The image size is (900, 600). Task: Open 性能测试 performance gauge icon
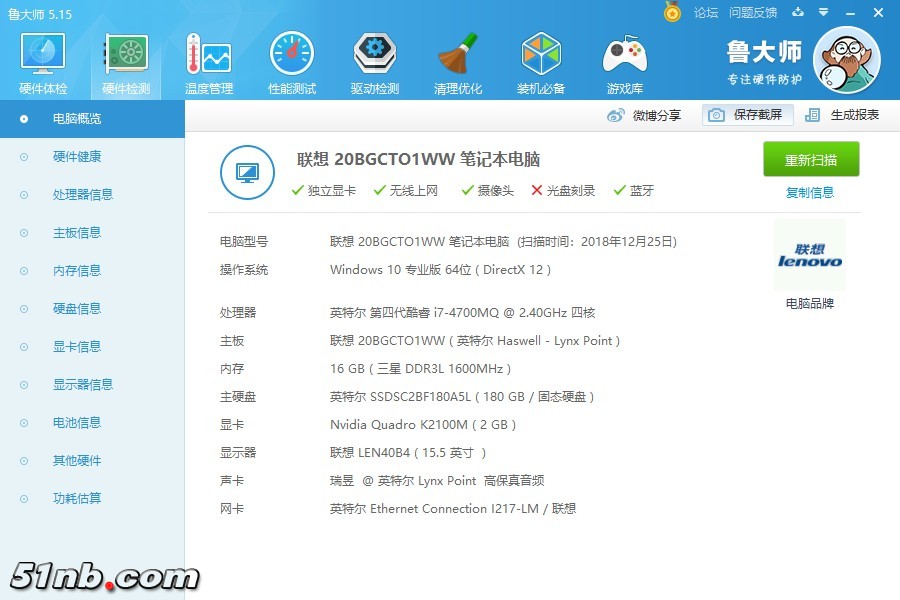(x=291, y=62)
